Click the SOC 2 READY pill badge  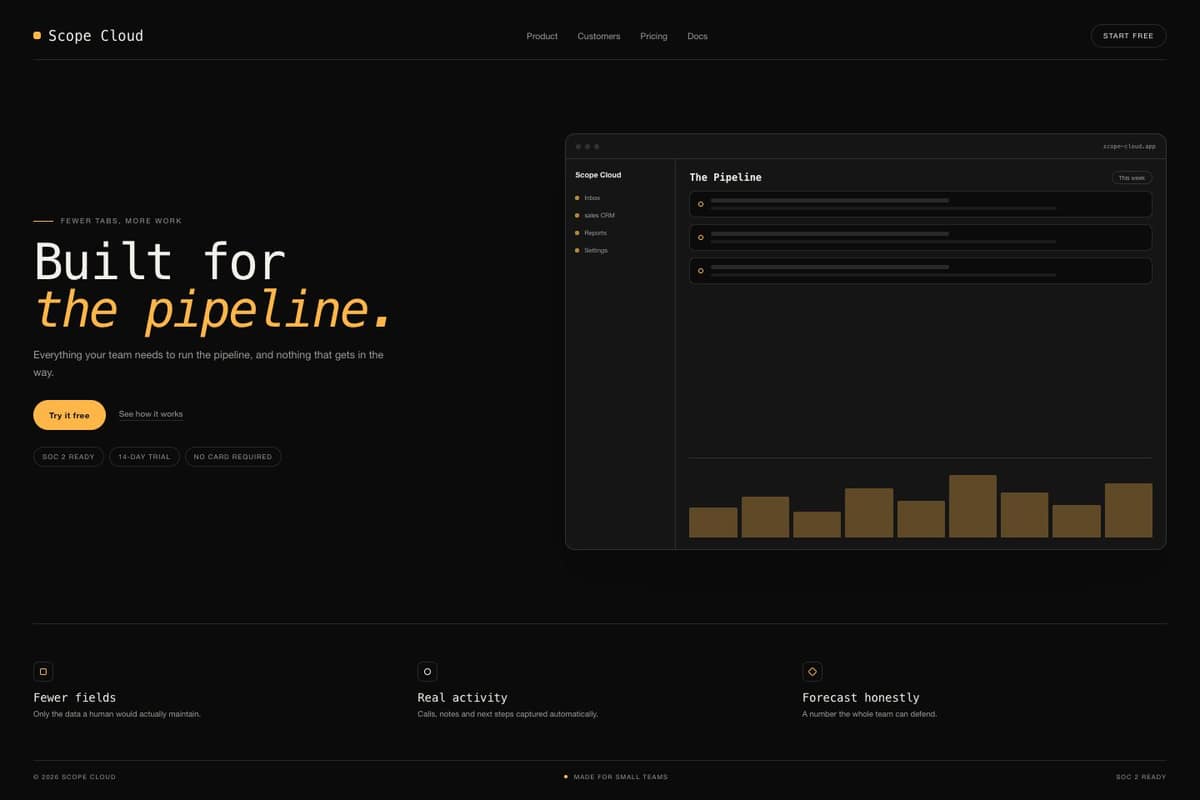tap(68, 456)
